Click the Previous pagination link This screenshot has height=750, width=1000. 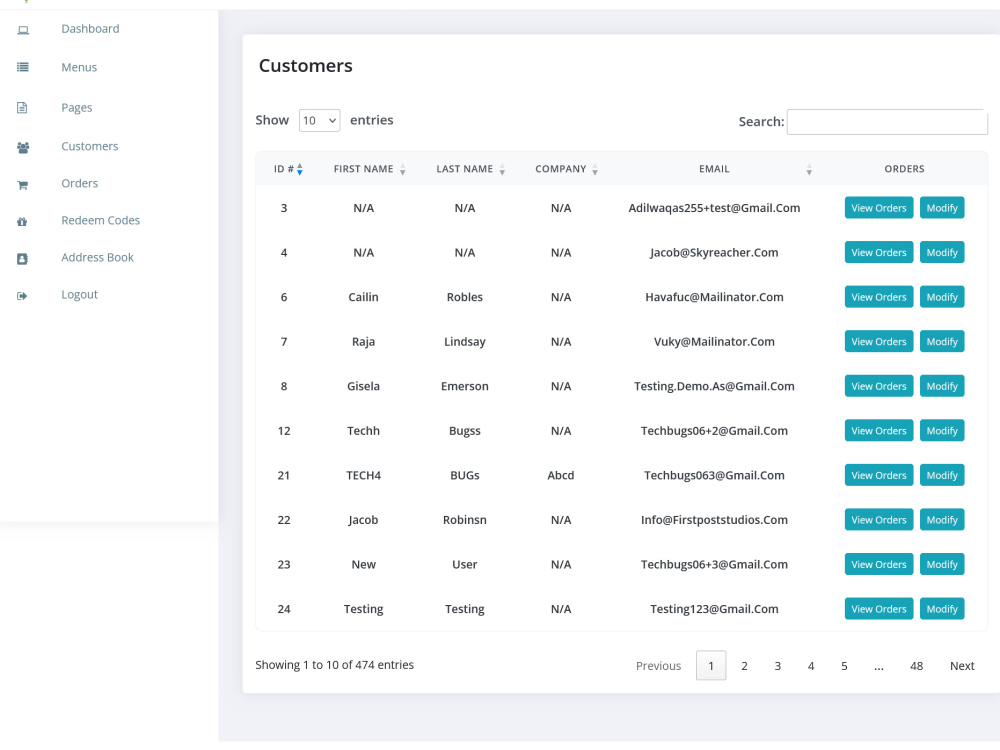(658, 666)
